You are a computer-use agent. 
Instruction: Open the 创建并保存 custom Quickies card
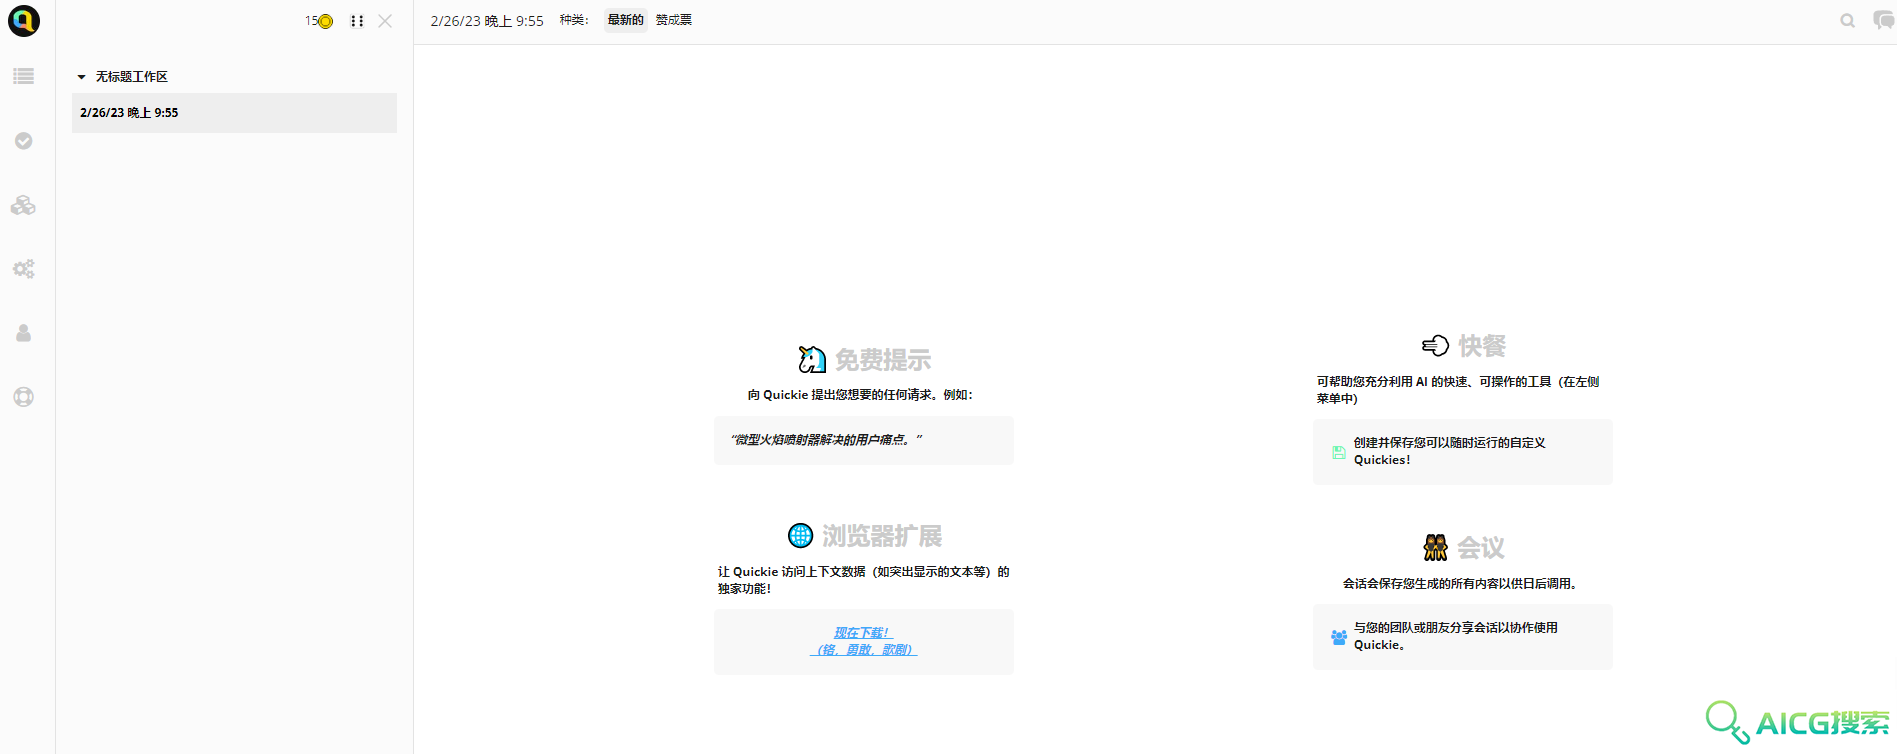click(x=1463, y=452)
